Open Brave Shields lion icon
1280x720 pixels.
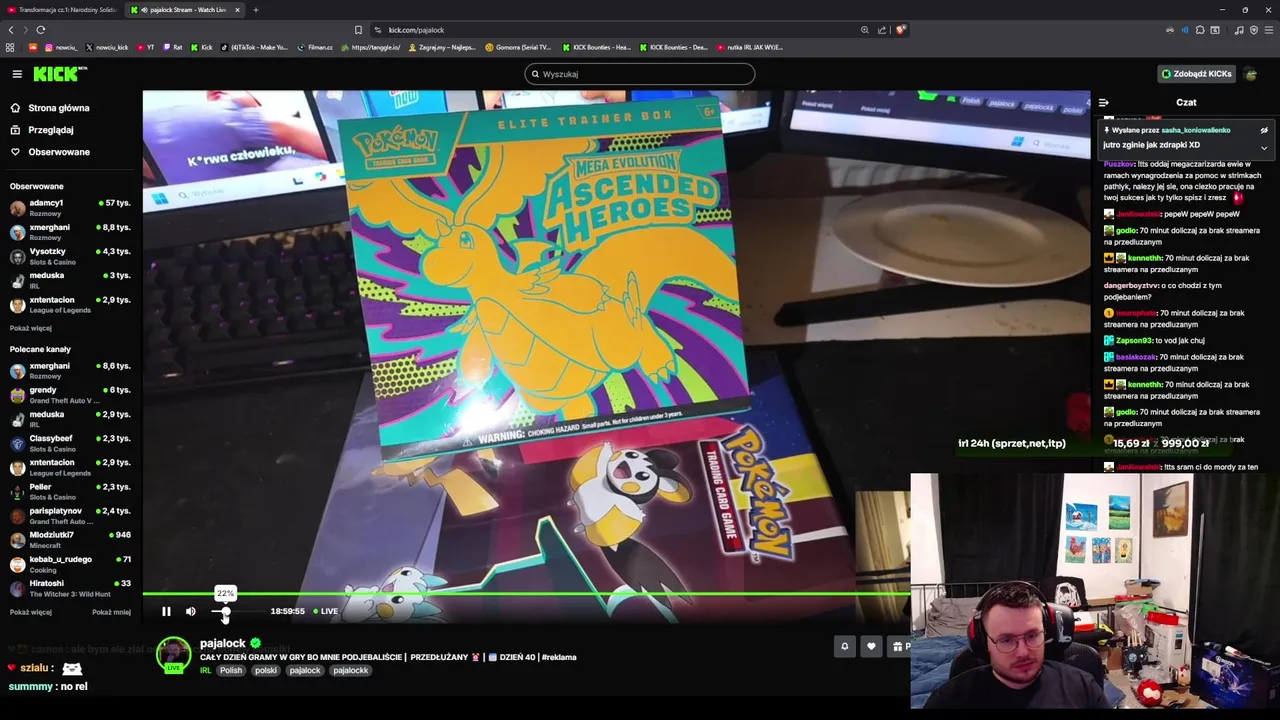[x=900, y=30]
